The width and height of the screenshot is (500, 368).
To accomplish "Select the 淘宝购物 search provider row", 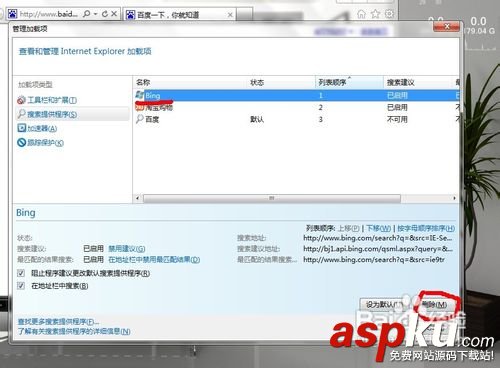I will [296, 107].
